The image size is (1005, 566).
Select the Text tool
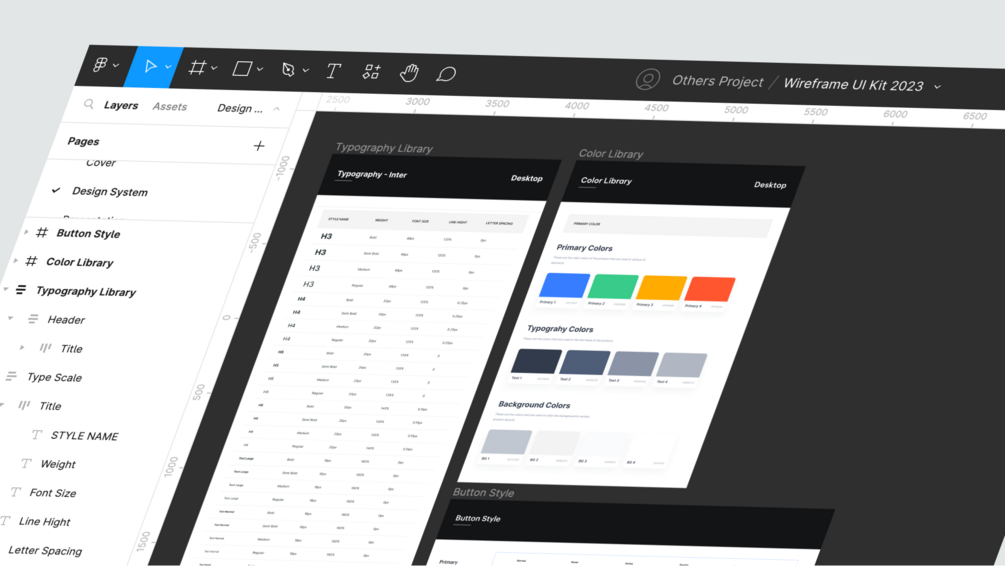click(333, 71)
